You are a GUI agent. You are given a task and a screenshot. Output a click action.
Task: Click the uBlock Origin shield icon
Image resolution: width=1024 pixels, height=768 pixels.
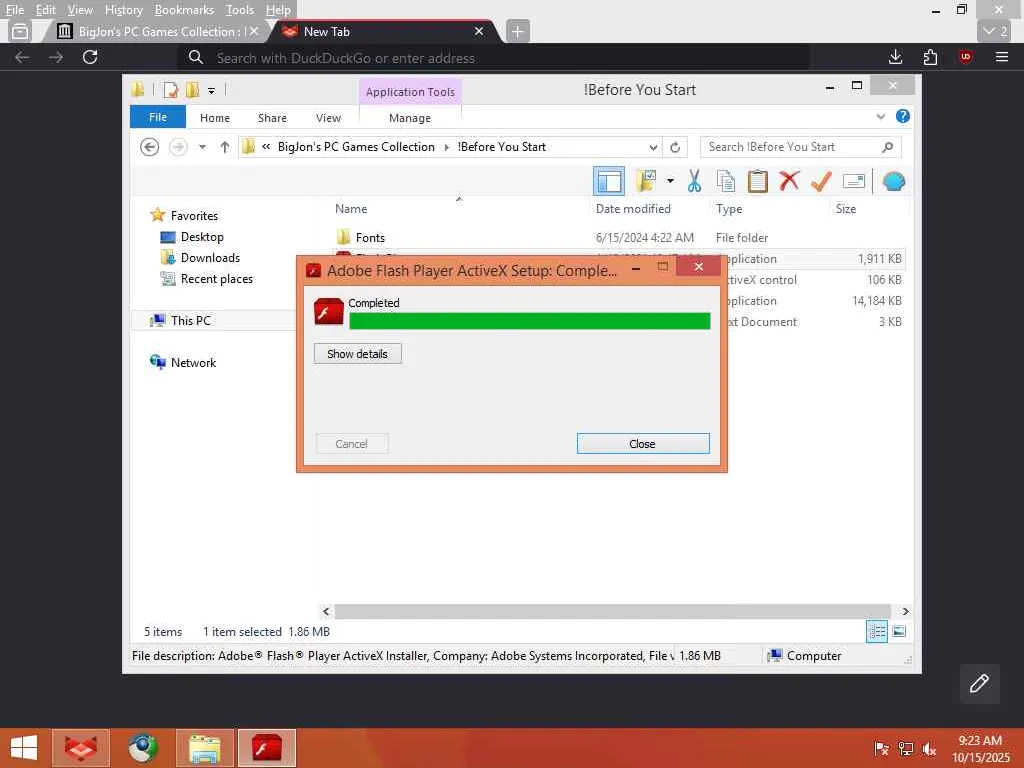(965, 57)
